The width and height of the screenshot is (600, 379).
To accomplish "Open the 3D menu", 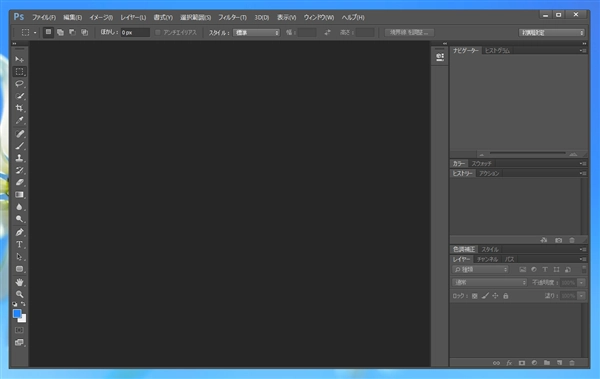I will click(262, 18).
